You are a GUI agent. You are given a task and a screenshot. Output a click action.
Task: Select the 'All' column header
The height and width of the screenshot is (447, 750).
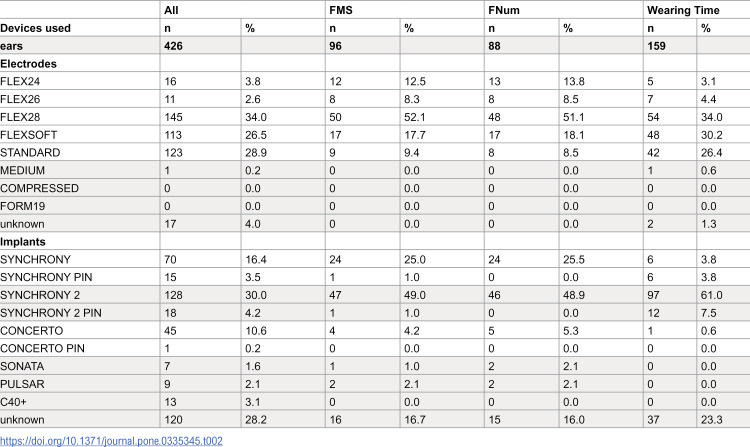(x=171, y=10)
